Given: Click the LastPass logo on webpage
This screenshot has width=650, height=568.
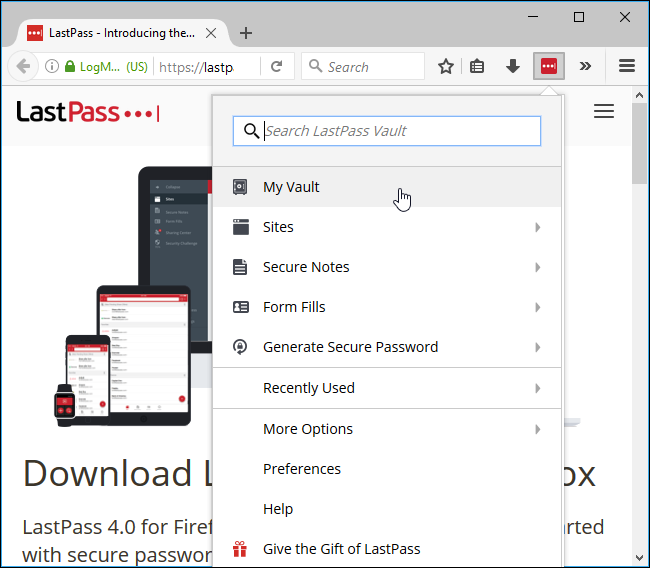Looking at the screenshot, I should pos(88,112).
